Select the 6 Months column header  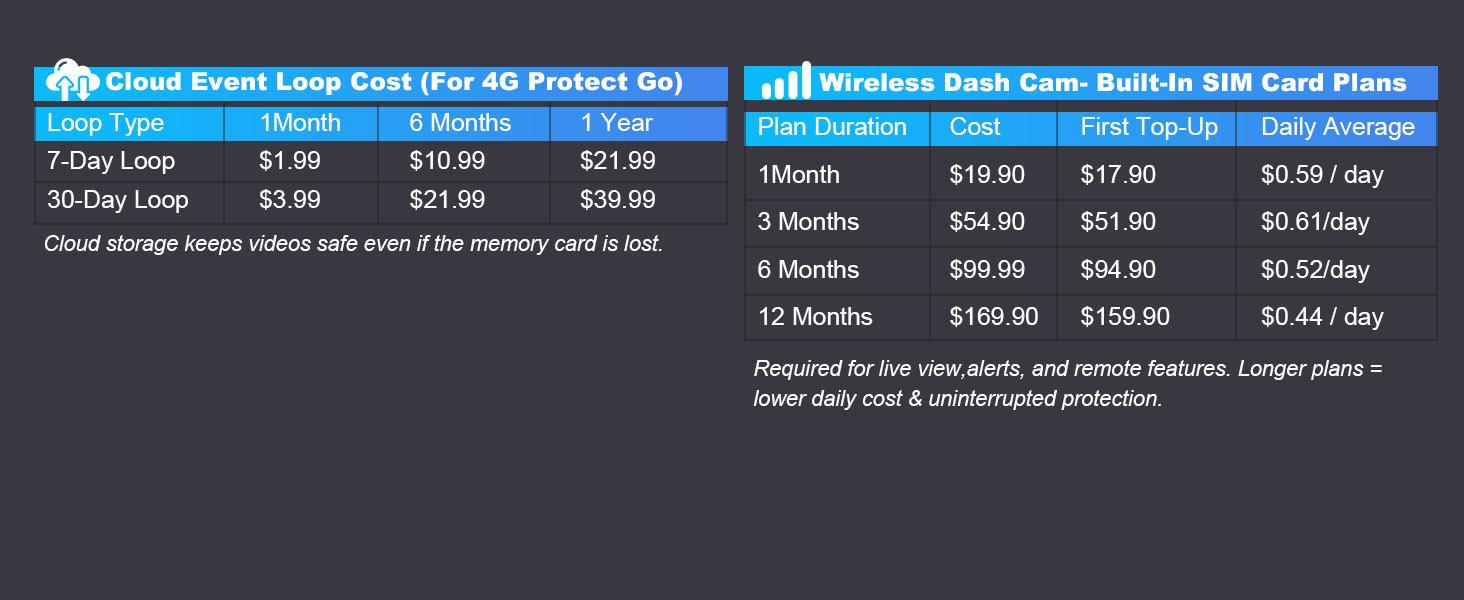click(460, 123)
